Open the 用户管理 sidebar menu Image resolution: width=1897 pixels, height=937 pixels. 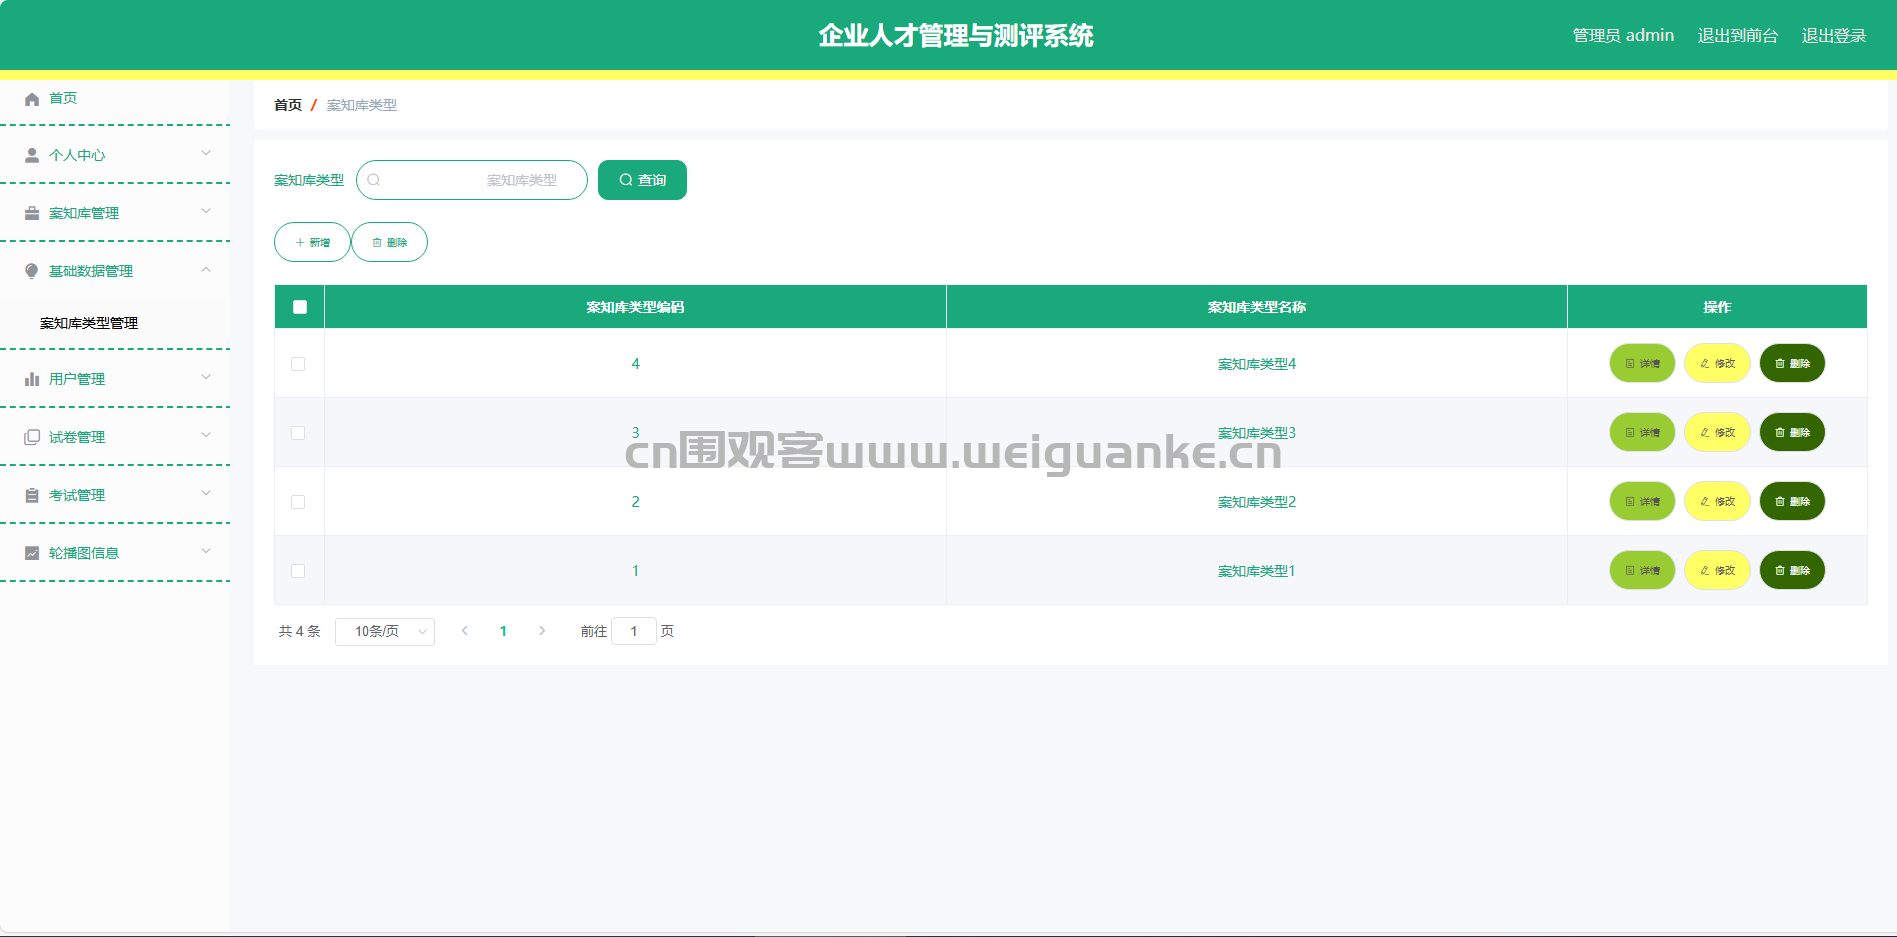pyautogui.click(x=115, y=379)
